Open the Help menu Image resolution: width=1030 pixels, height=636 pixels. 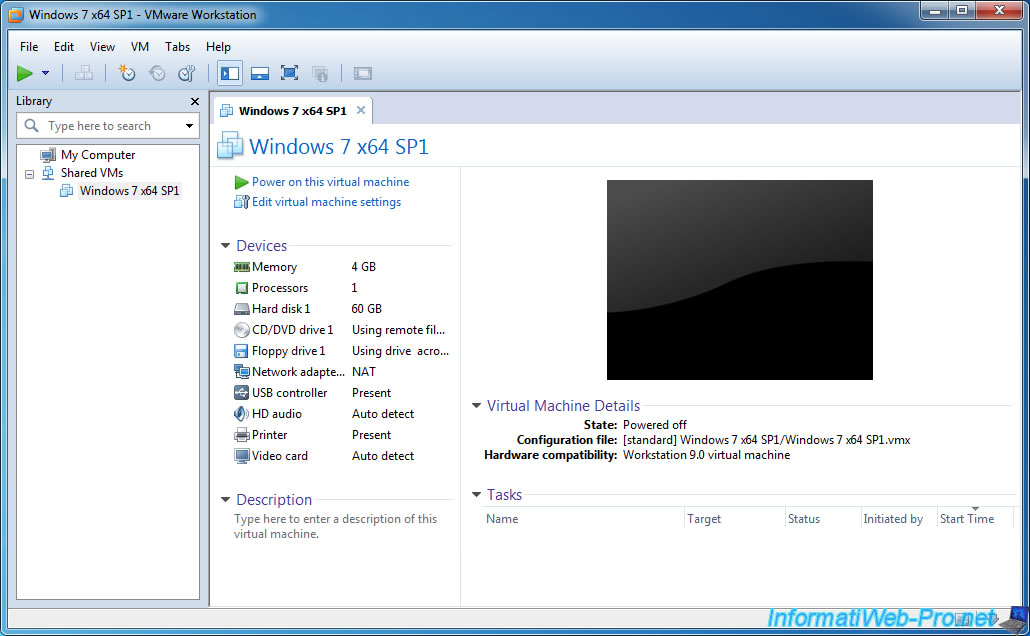(218, 47)
